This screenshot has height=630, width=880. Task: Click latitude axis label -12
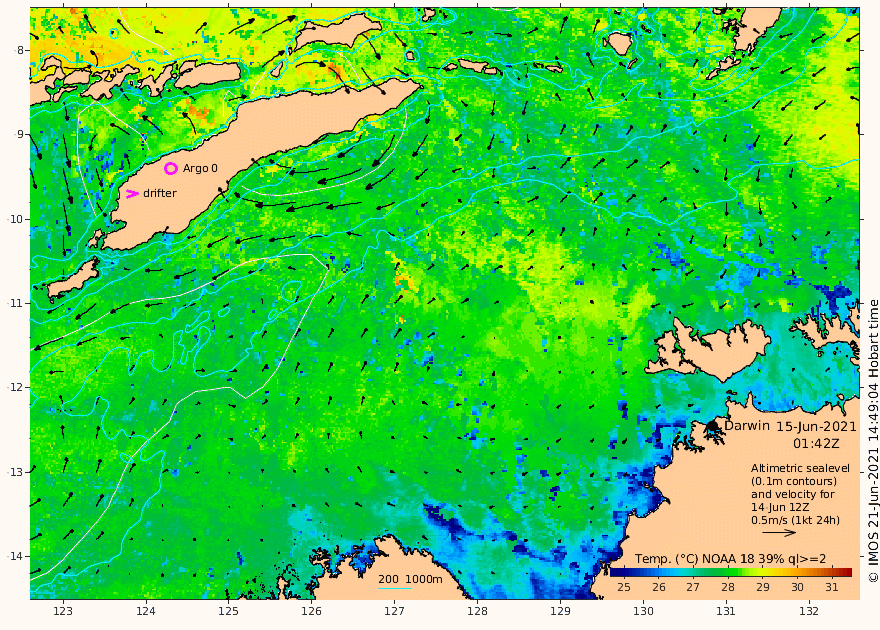coord(16,387)
